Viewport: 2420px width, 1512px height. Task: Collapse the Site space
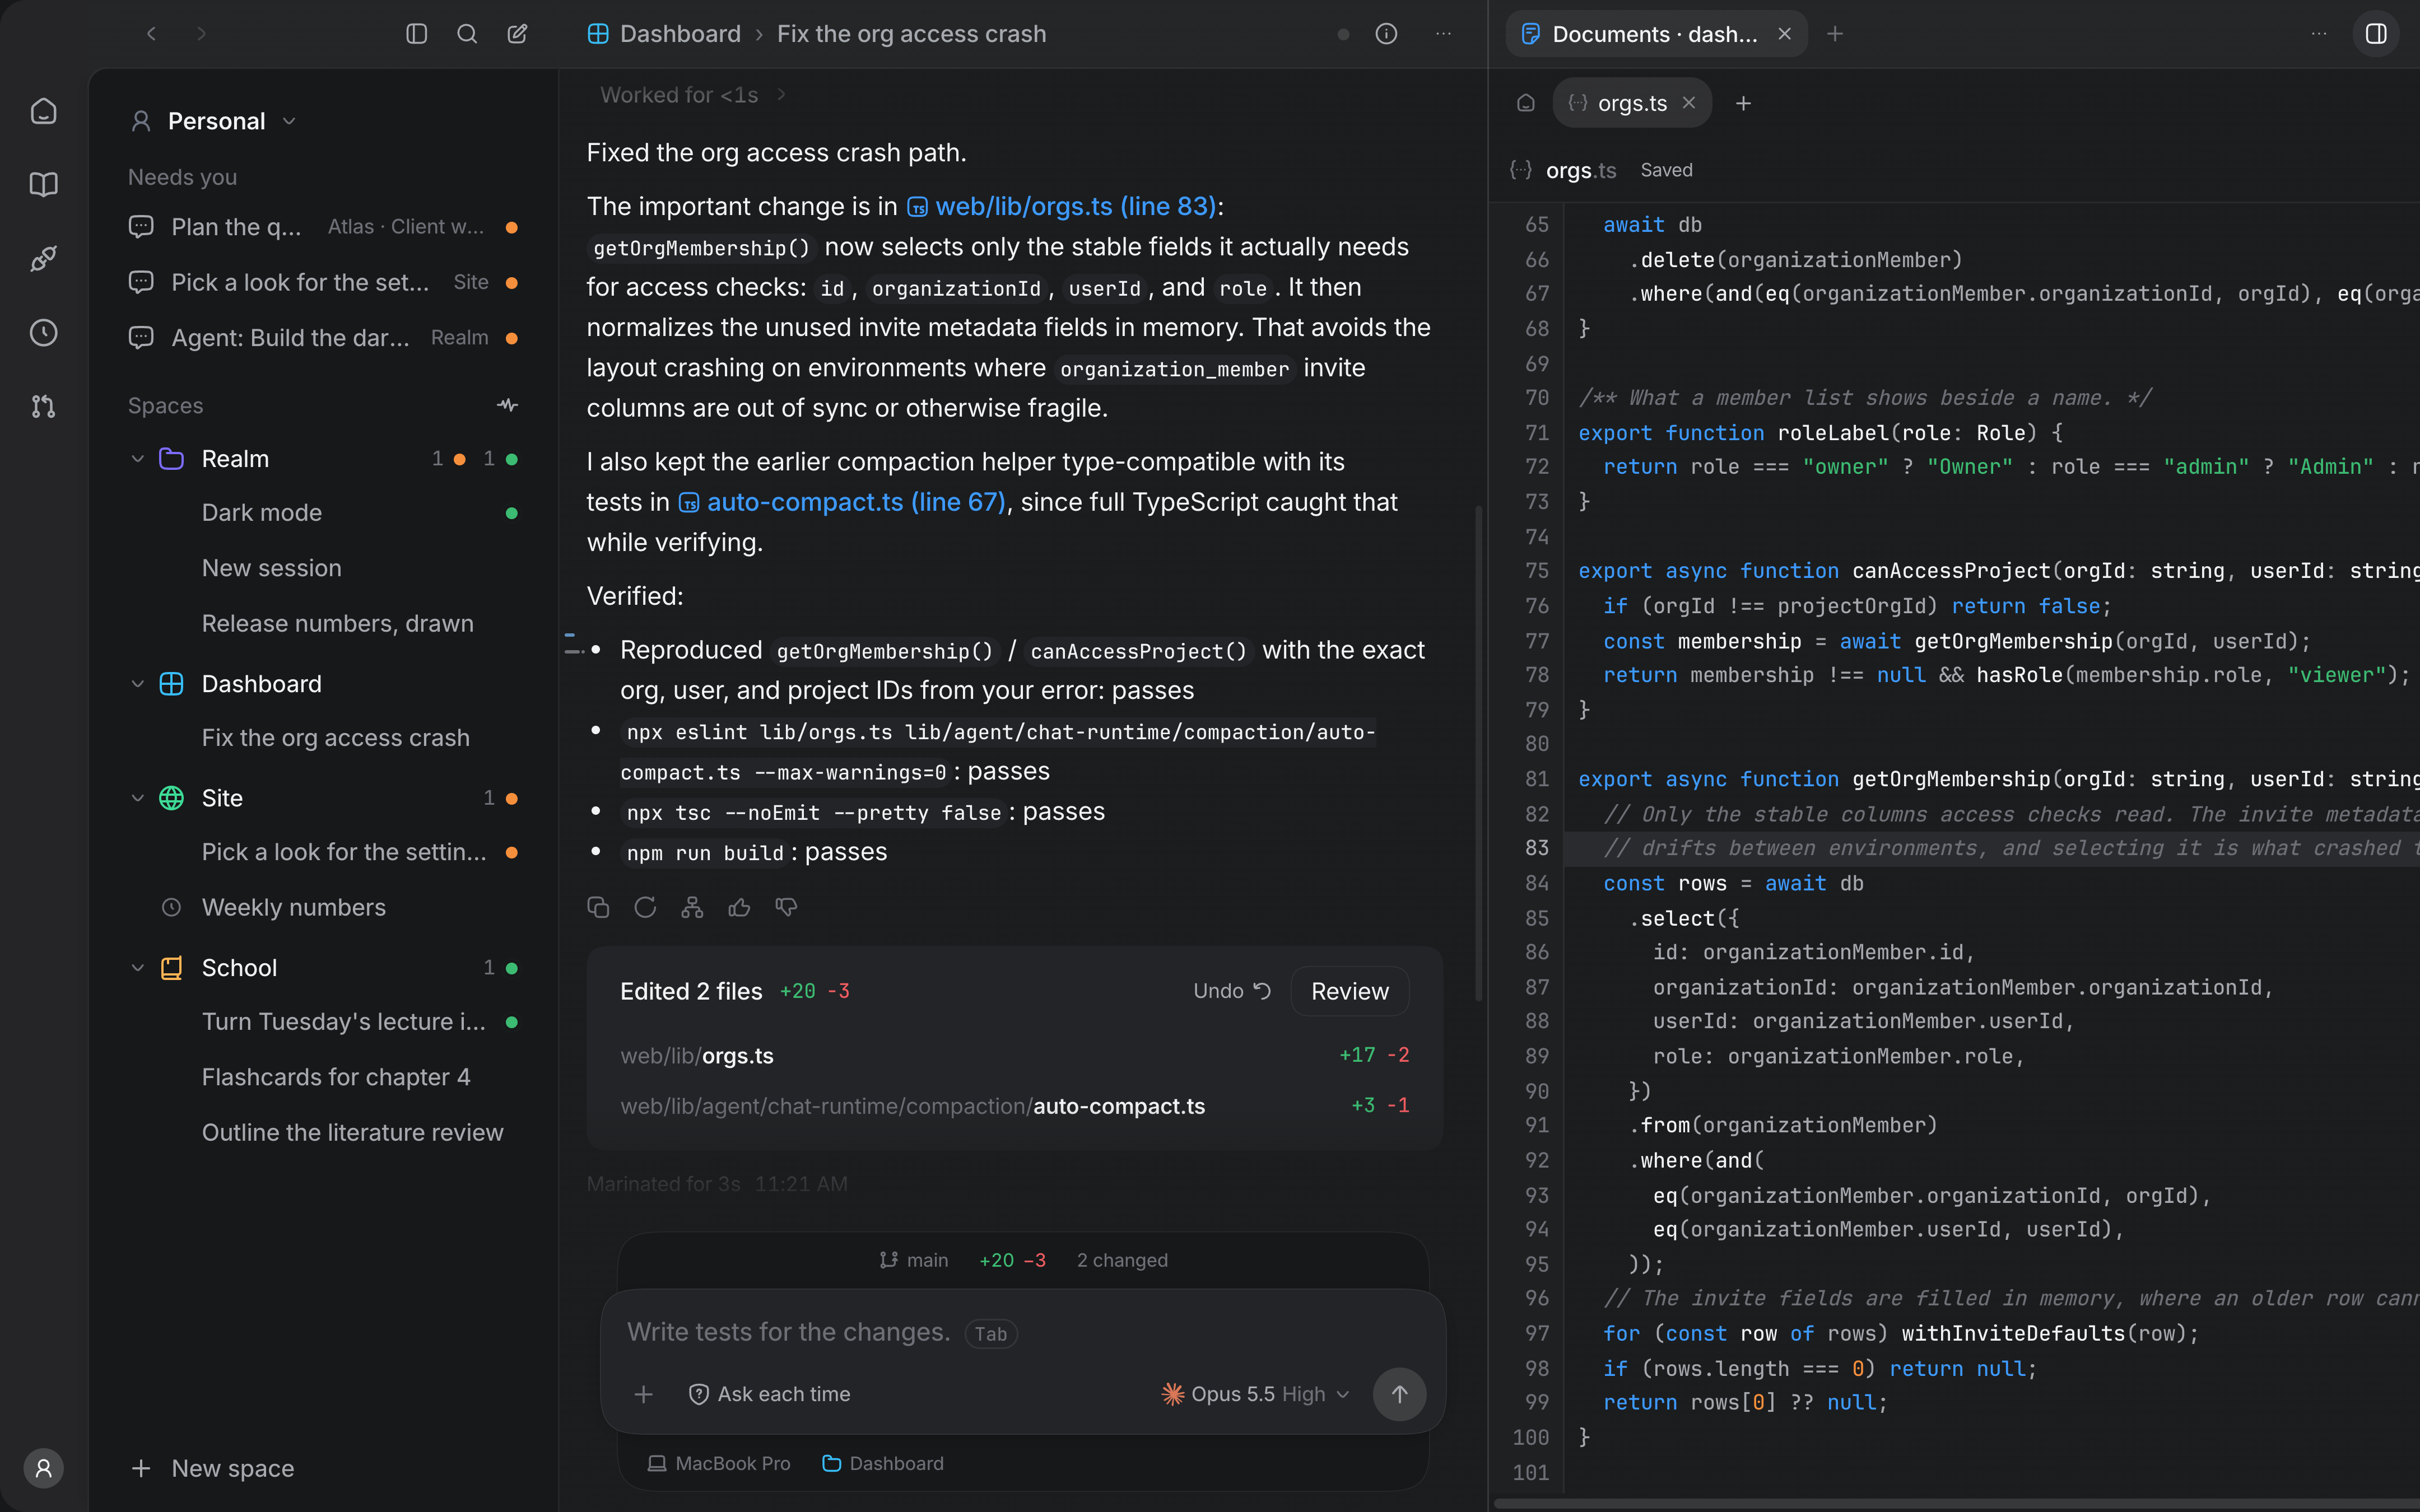pos(138,798)
